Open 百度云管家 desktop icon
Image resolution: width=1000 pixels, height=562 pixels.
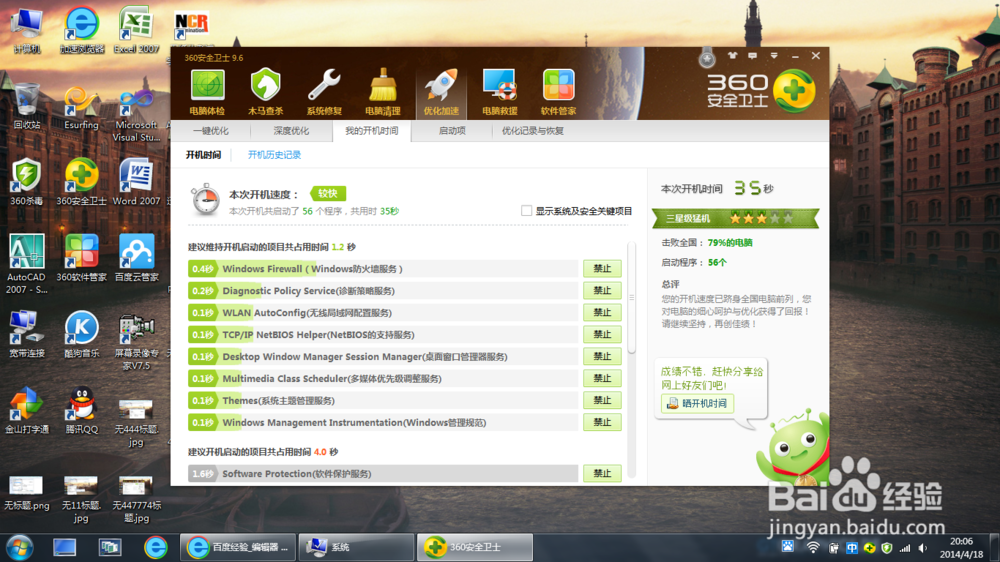136,258
